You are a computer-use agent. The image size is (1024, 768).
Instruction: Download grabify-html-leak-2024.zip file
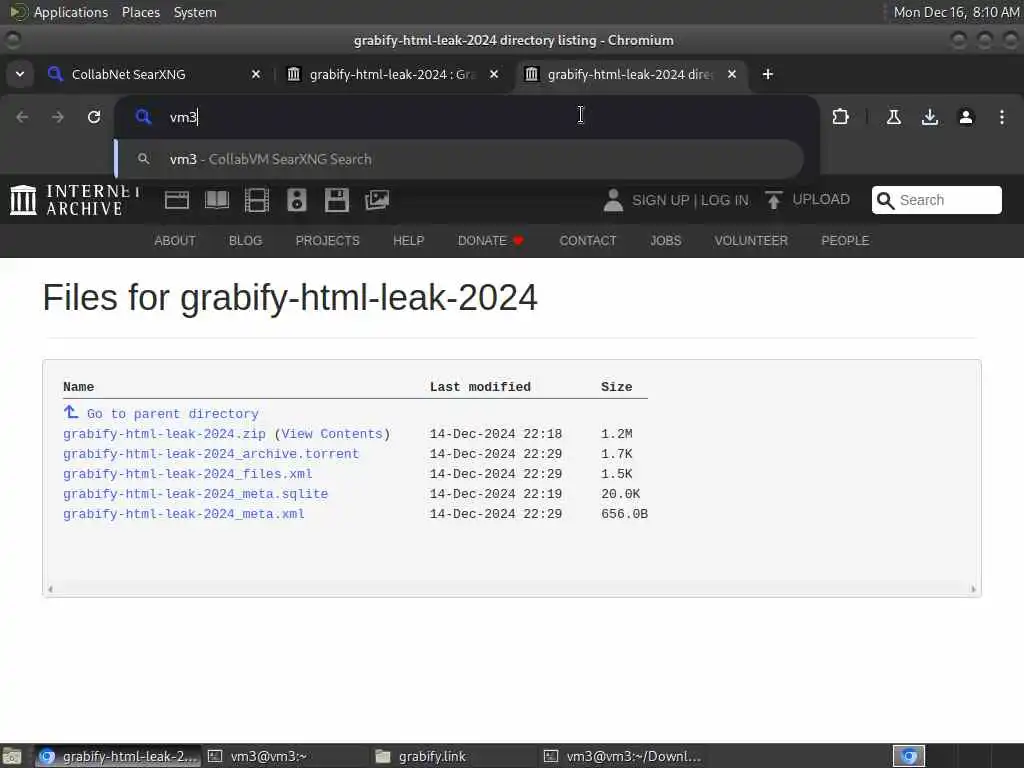point(165,434)
